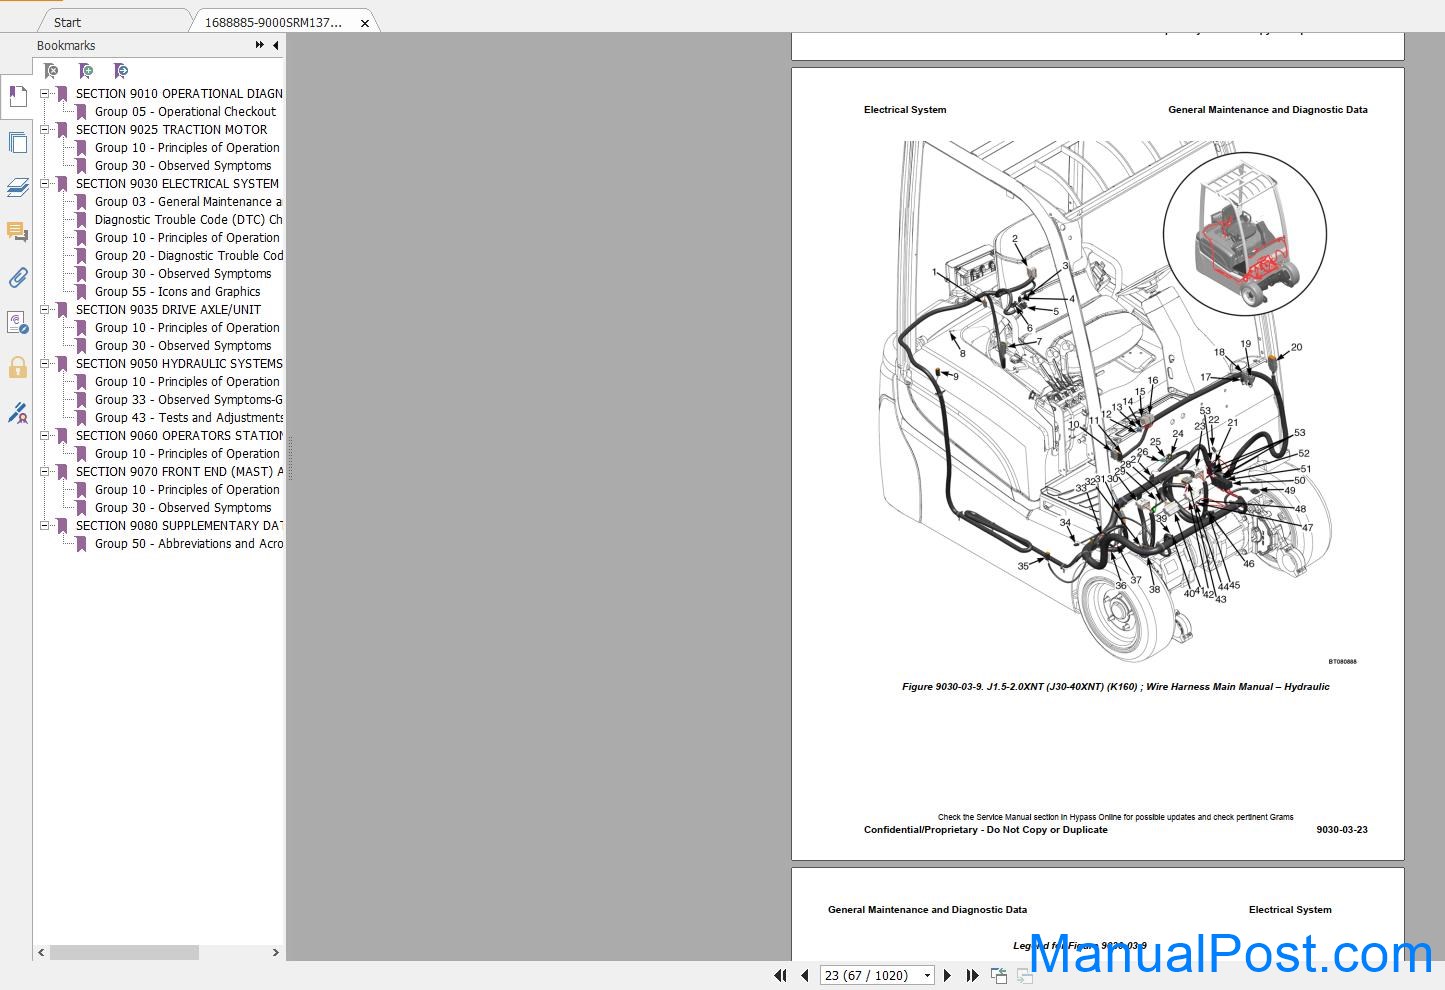
Task: Open Group 55 - Icons and Graphics bookmark
Action: [x=177, y=291]
